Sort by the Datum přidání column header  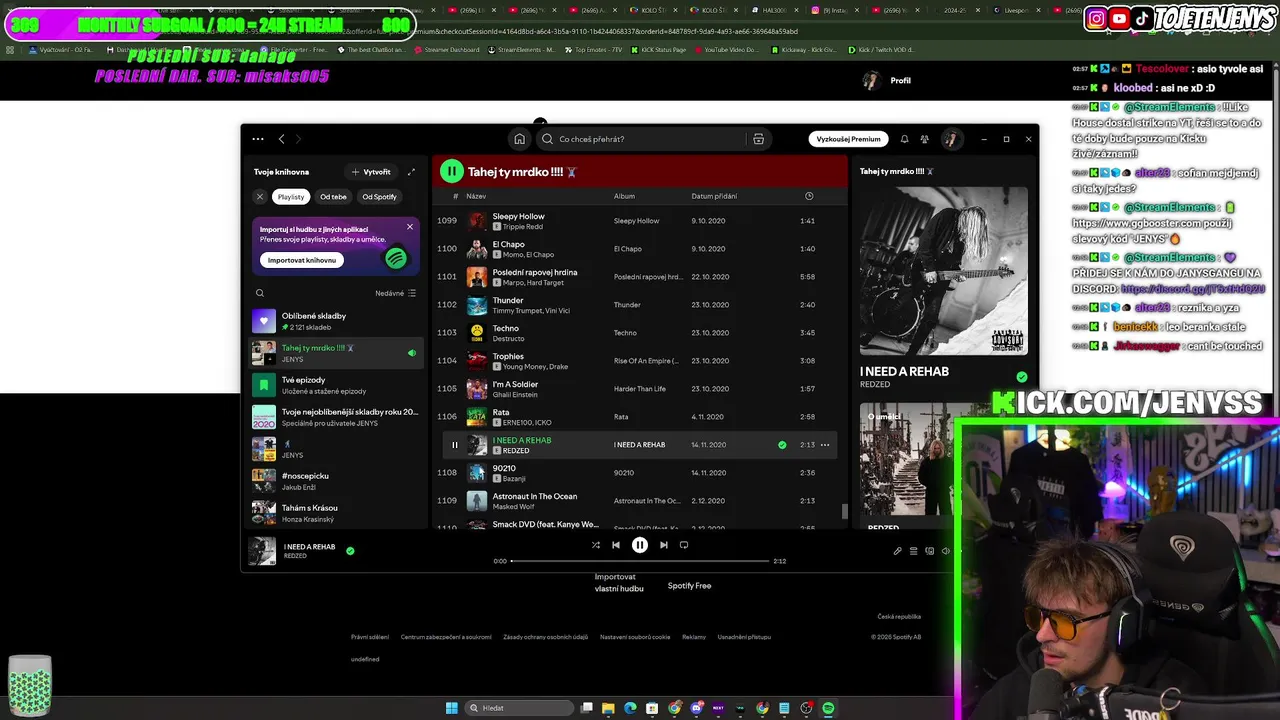click(714, 196)
